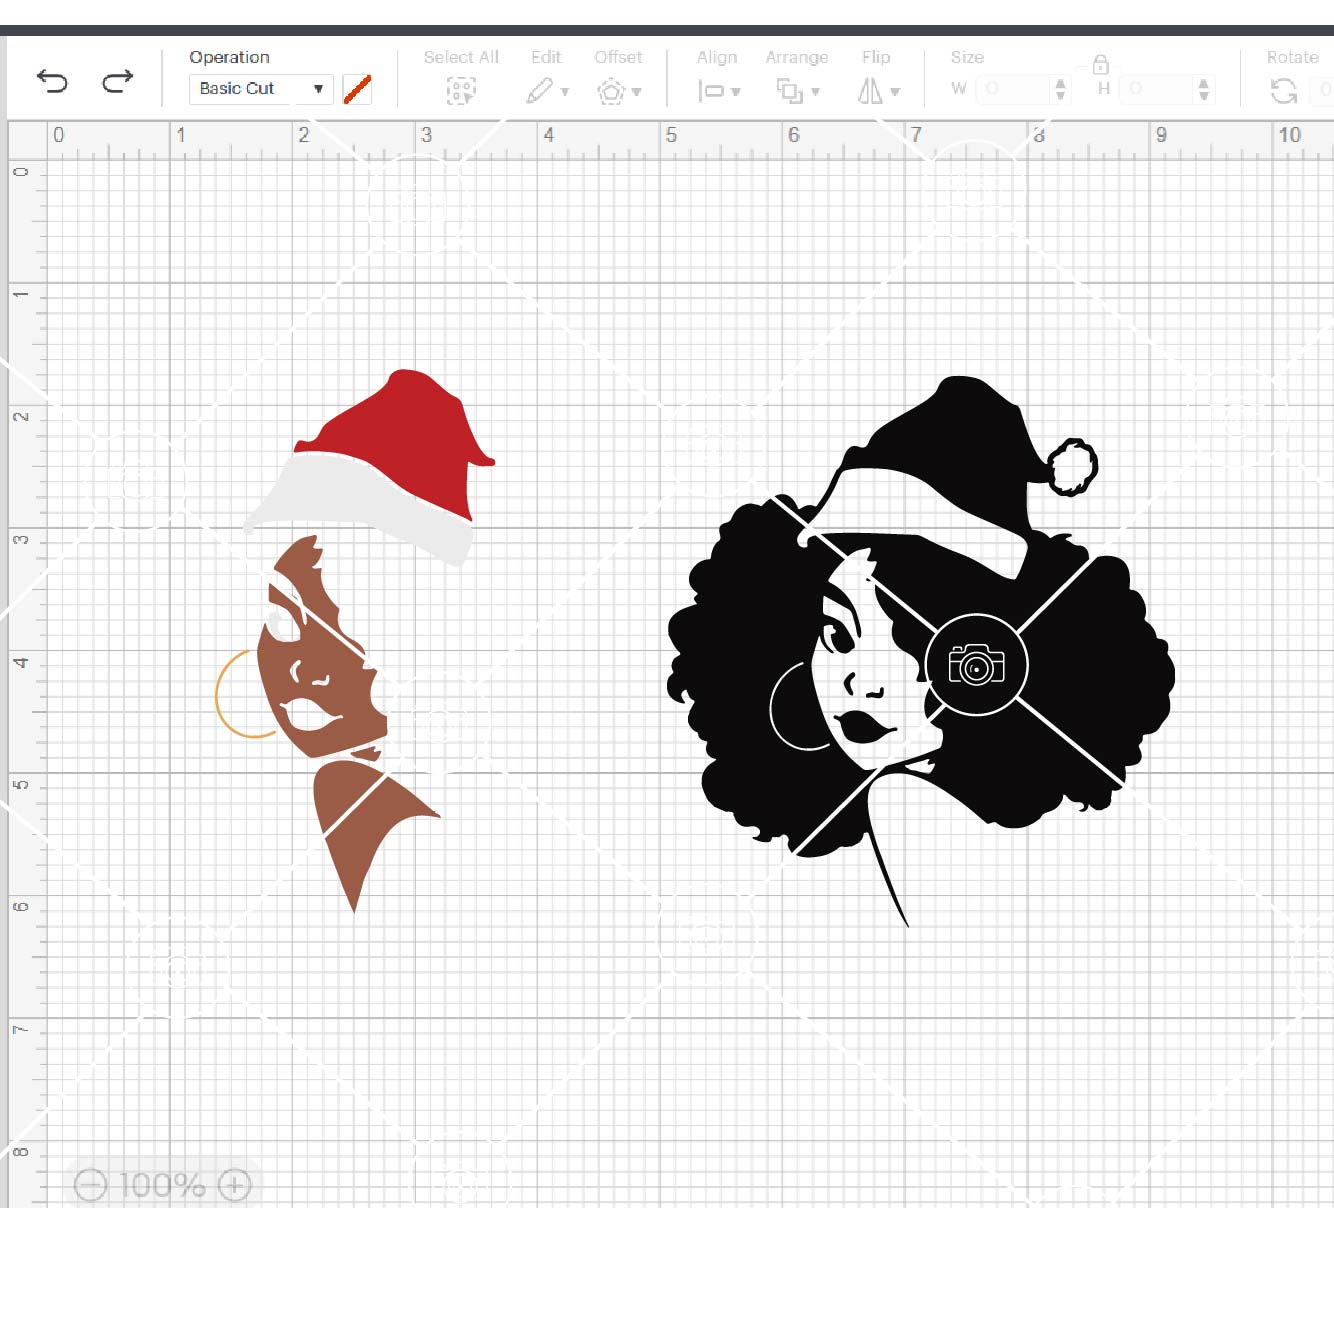Click the color swatch beside Basic Cut
Image resolution: width=1334 pixels, height=1334 pixels.
357,89
